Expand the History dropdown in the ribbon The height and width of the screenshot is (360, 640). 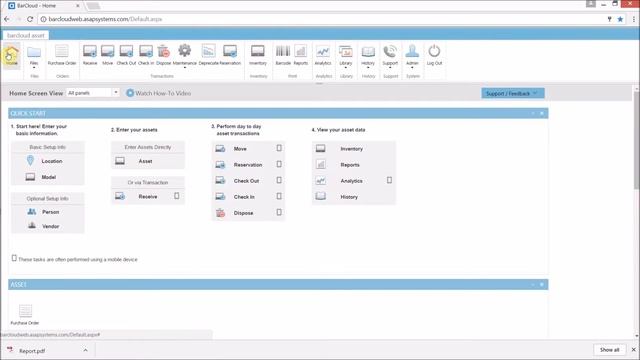pos(368,67)
